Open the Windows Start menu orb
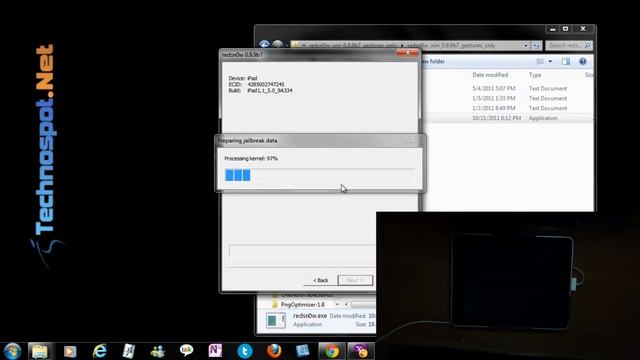This screenshot has height=360, width=640. tap(12, 351)
